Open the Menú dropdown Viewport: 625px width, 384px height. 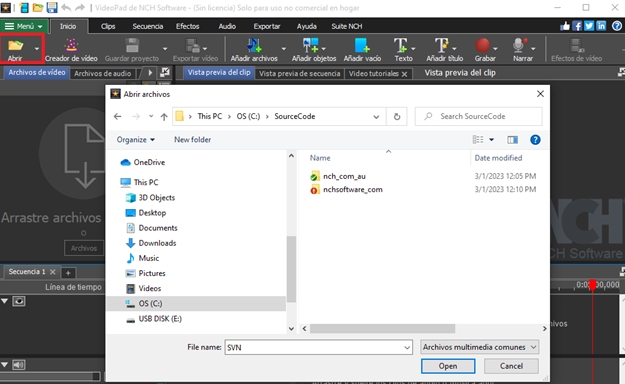pyautogui.click(x=24, y=26)
